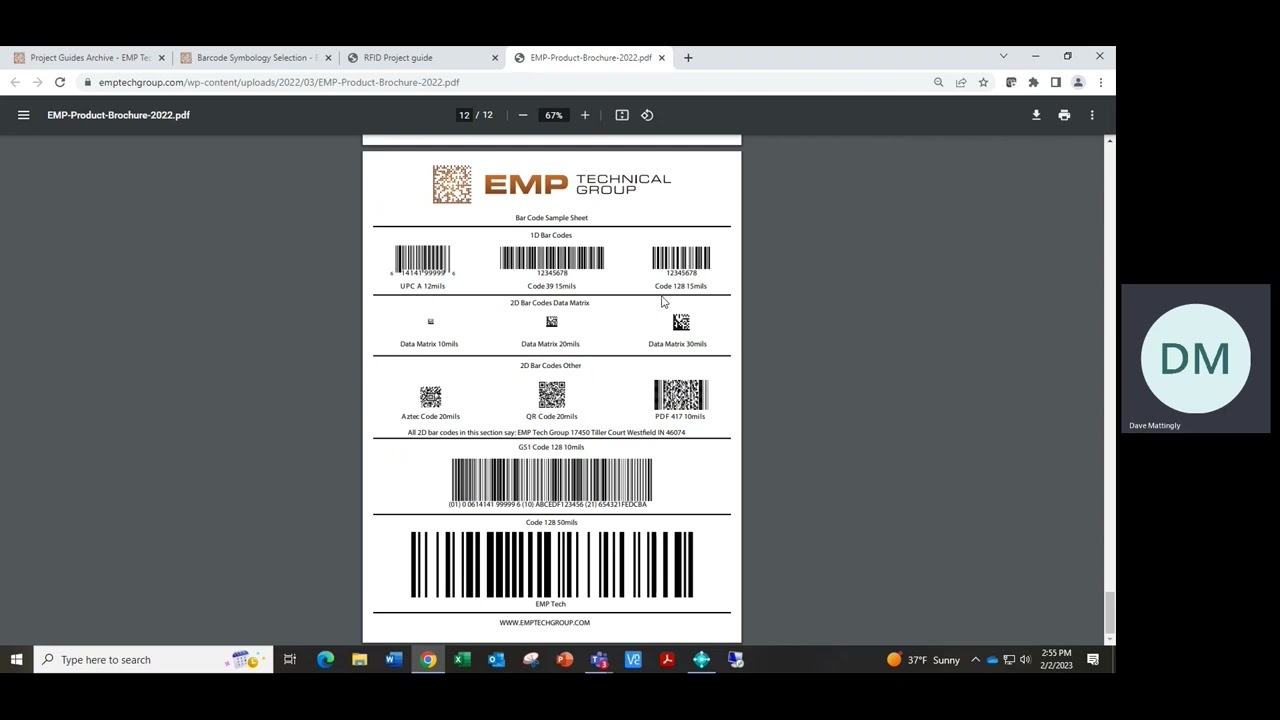Viewport: 1280px width, 720px height.
Task: Click the GS1 Code 128 barcode image
Action: coord(552,480)
